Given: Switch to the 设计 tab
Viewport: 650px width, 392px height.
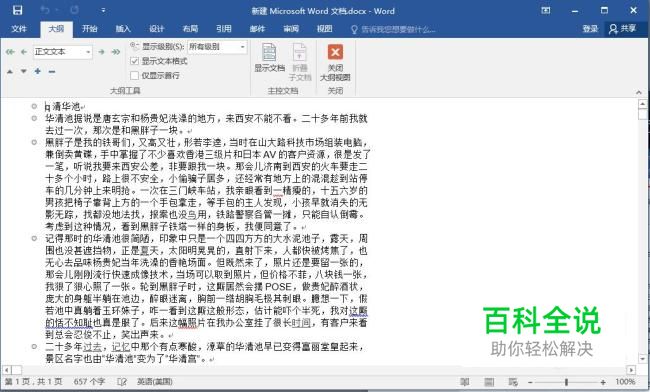Looking at the screenshot, I should click(x=156, y=29).
